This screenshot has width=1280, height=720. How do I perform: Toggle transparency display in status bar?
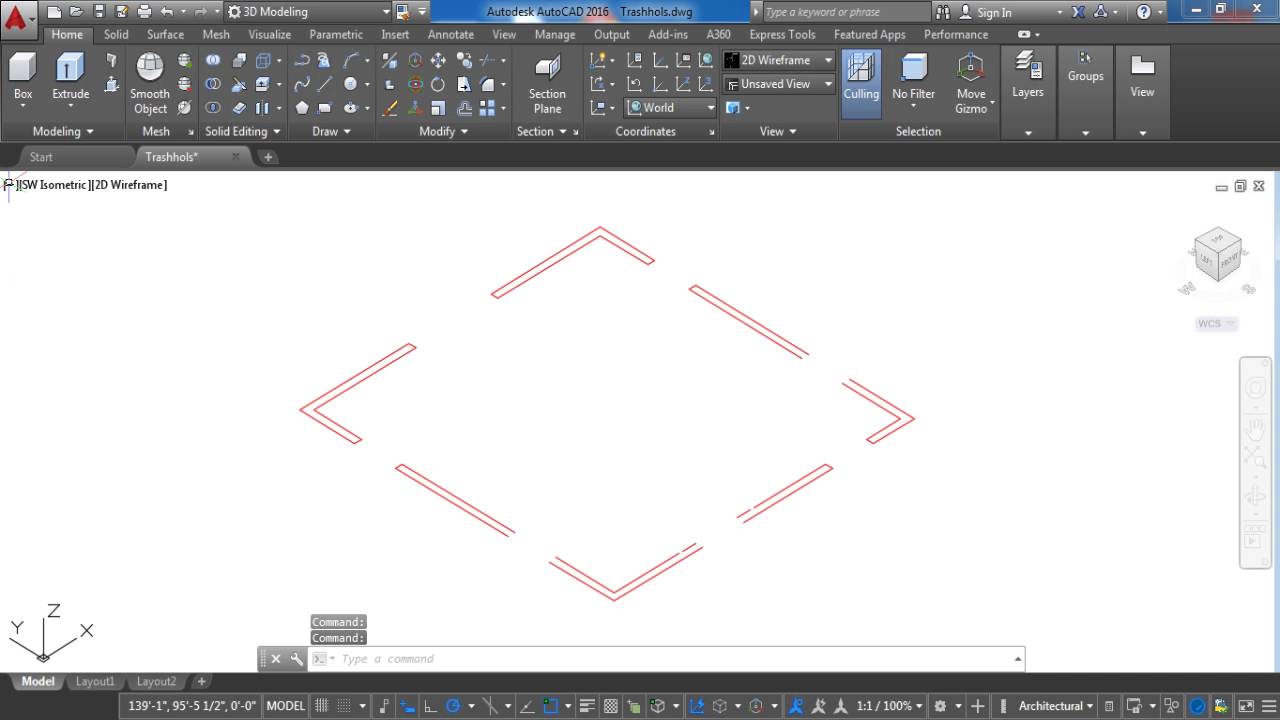point(611,706)
